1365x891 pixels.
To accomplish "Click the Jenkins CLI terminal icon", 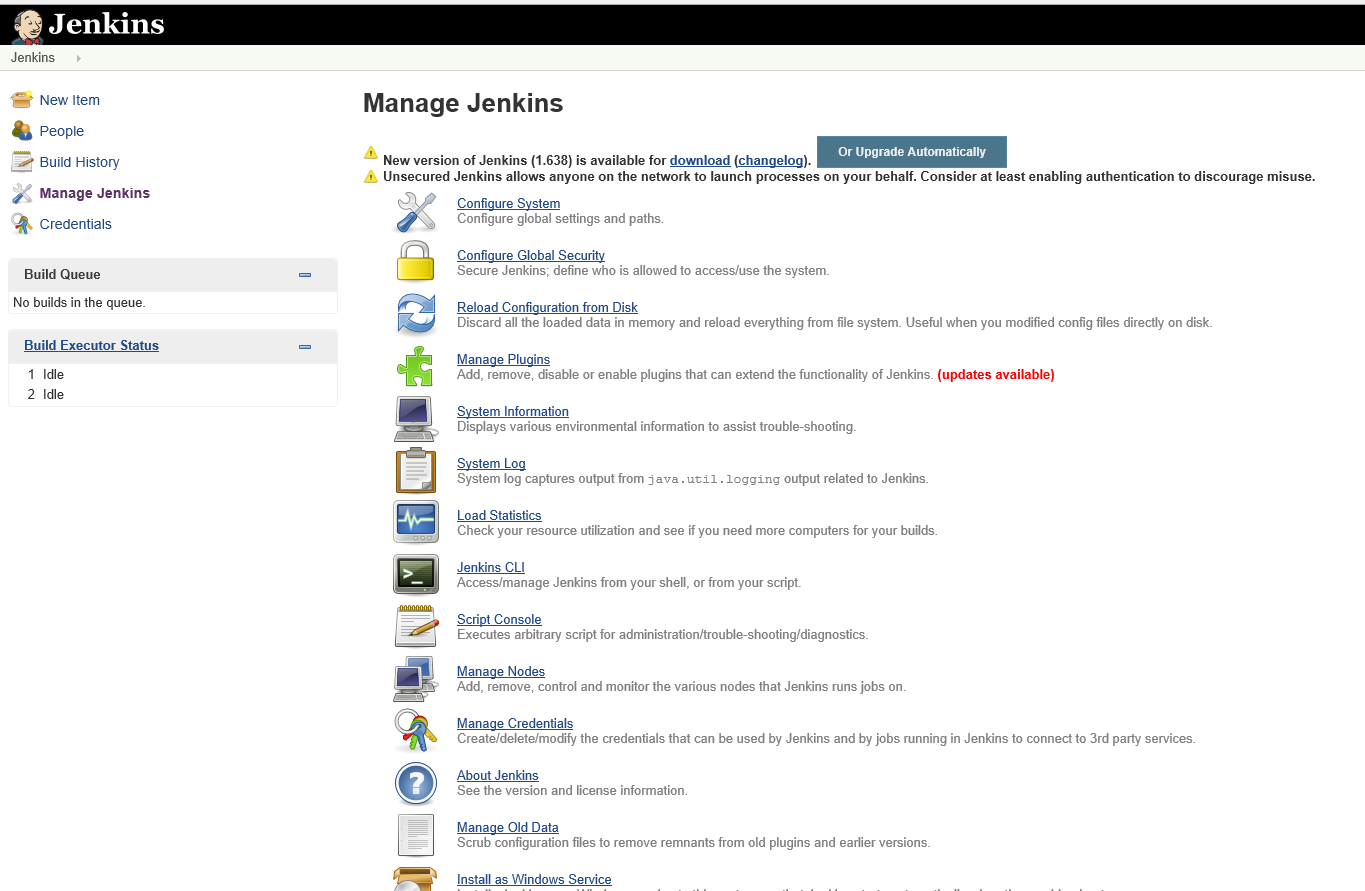I will [416, 574].
